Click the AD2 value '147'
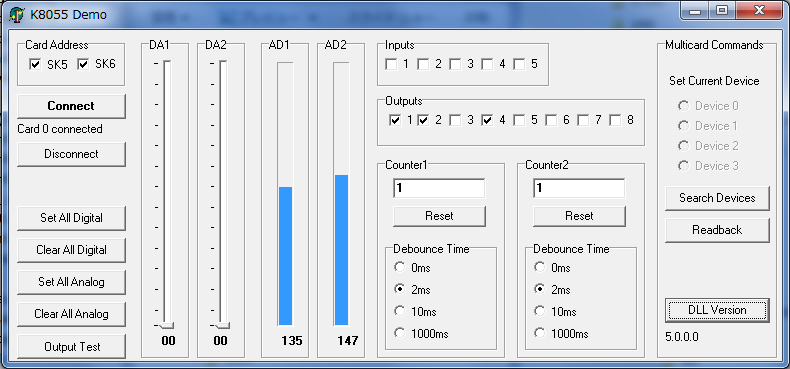The width and height of the screenshot is (790, 369). pos(348,341)
